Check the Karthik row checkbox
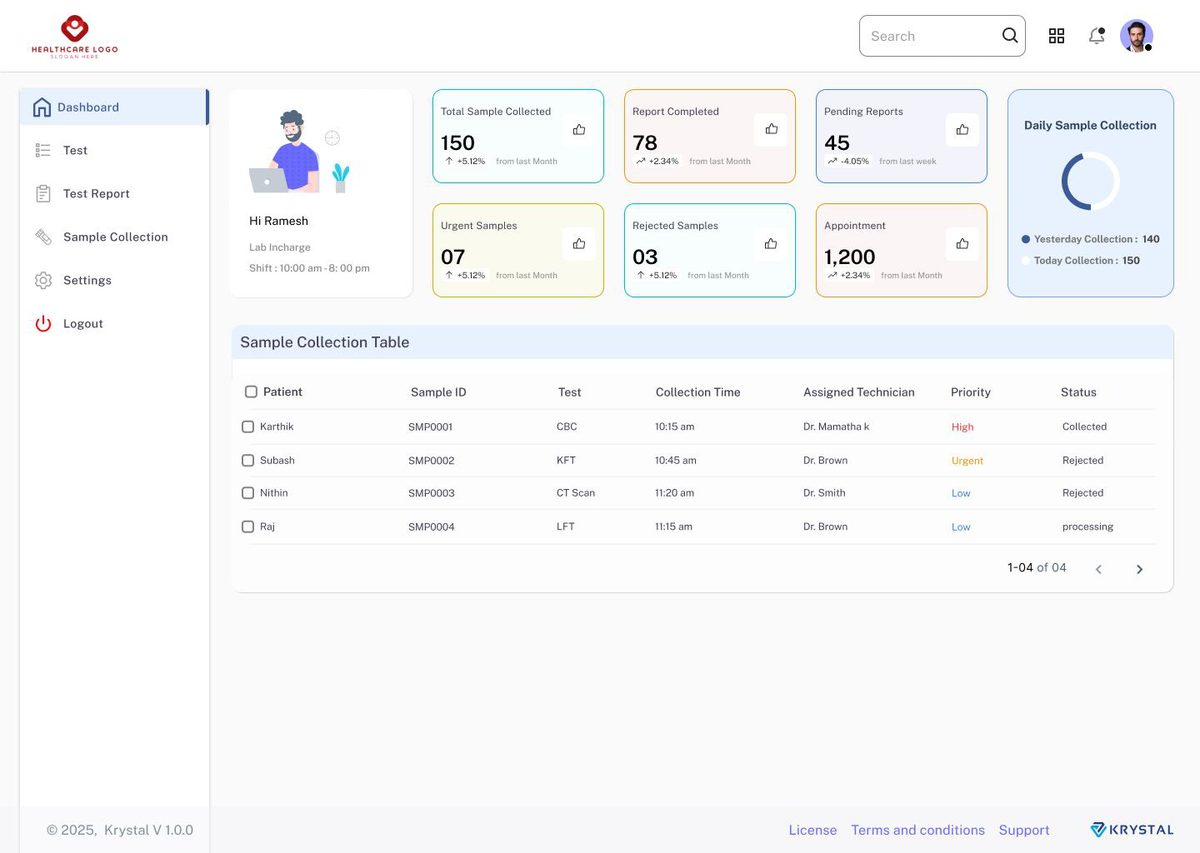Viewport: 1200px width, 853px height. tap(248, 427)
